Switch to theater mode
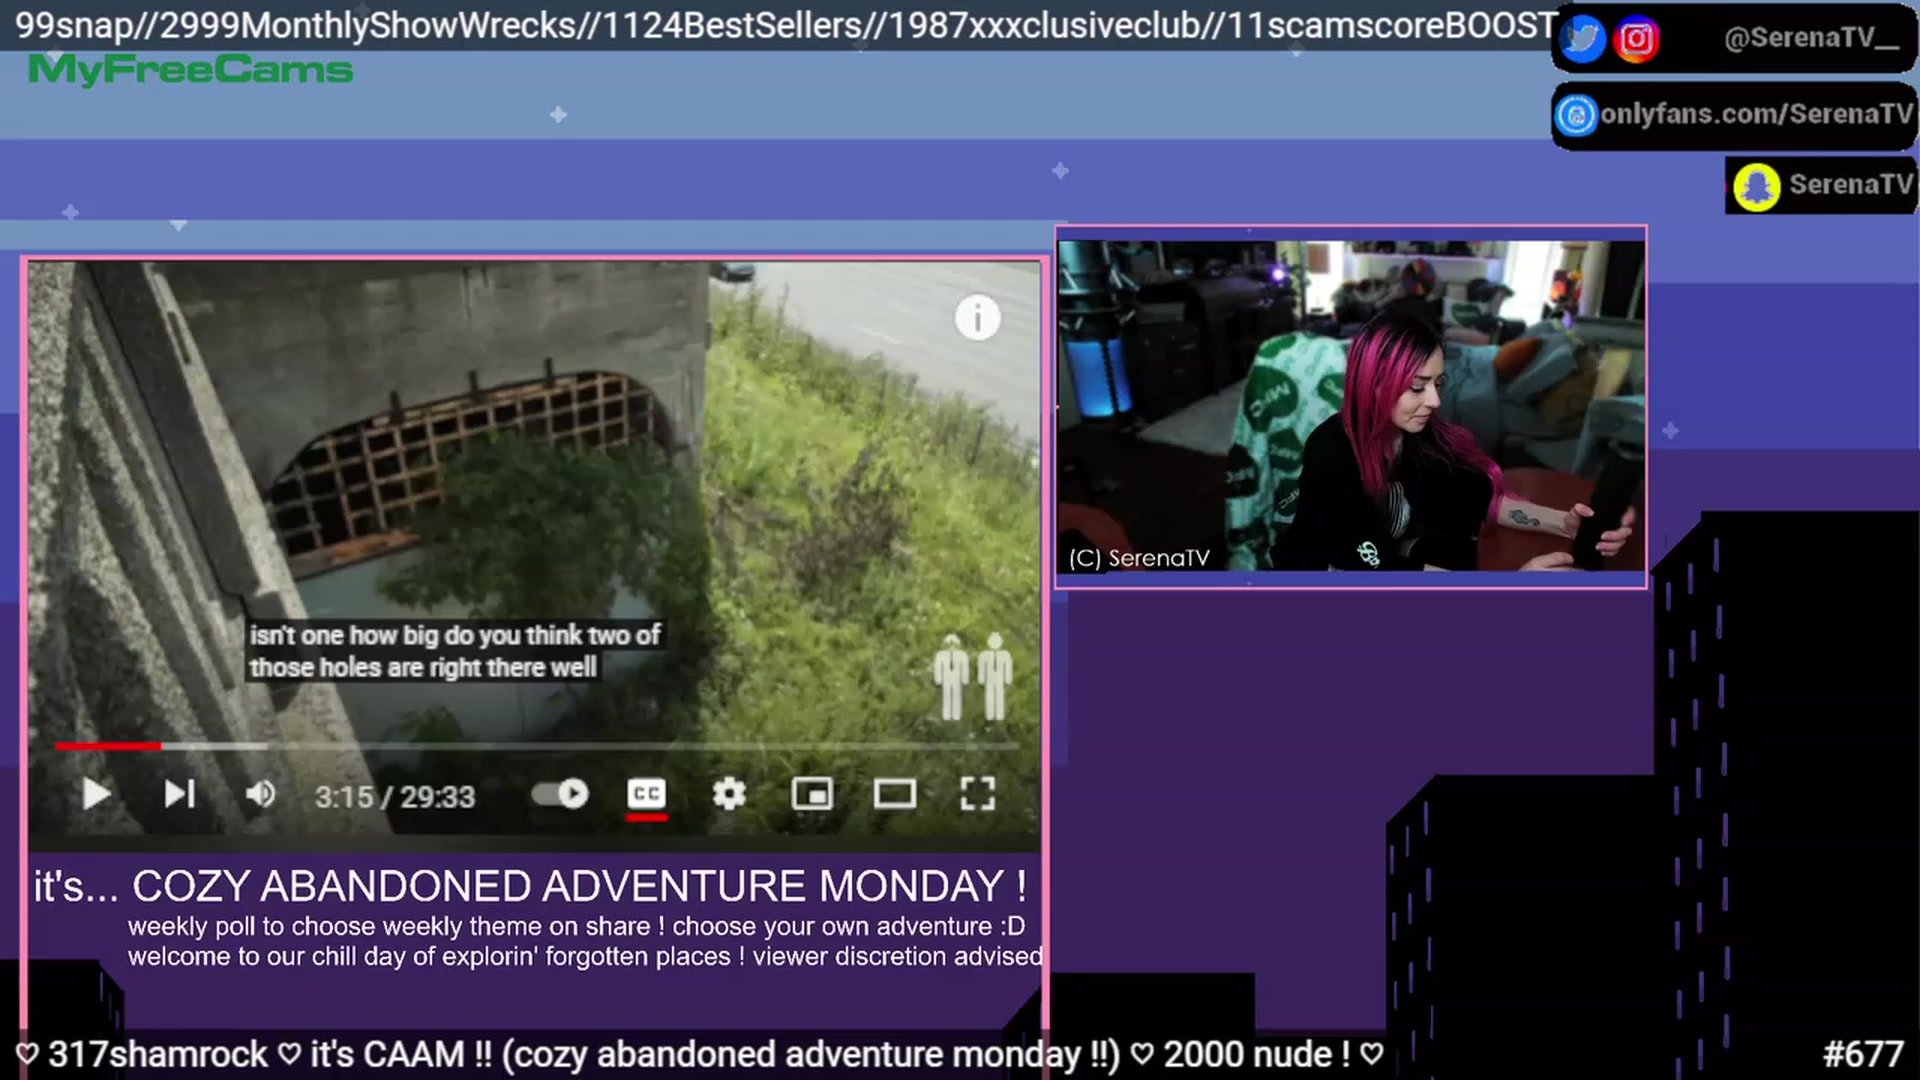The height and width of the screenshot is (1080, 1920). (x=895, y=795)
